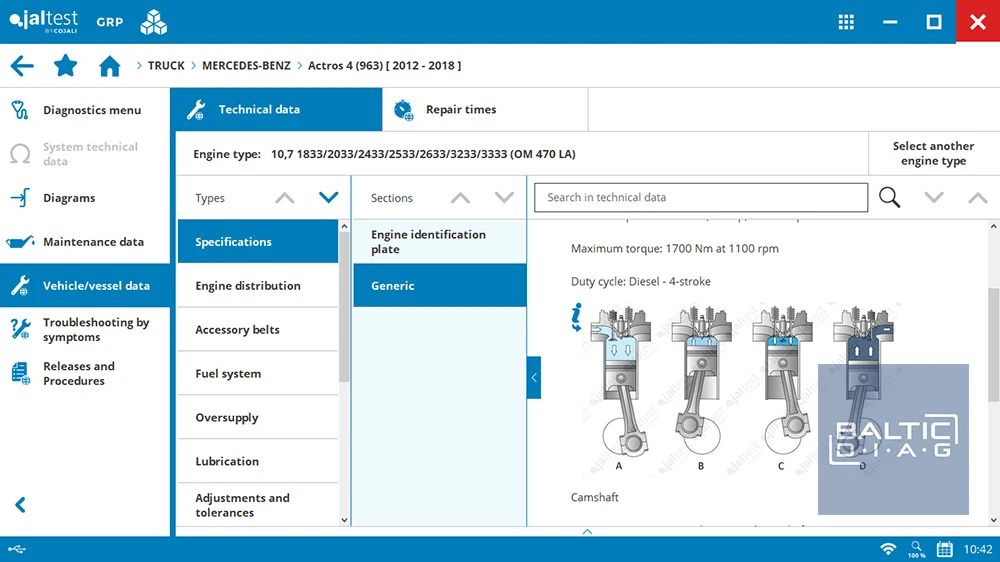
Task: Go to previous search result arrow
Action: 978,198
